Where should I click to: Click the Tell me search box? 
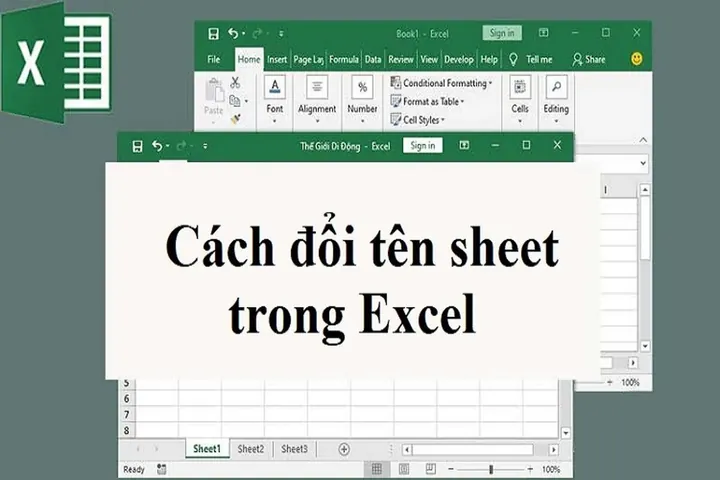coord(539,59)
